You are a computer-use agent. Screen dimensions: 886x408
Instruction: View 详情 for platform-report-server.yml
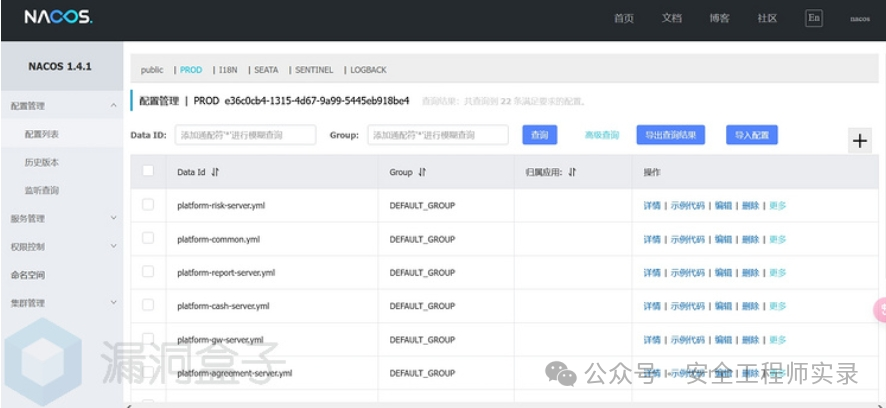pos(652,273)
